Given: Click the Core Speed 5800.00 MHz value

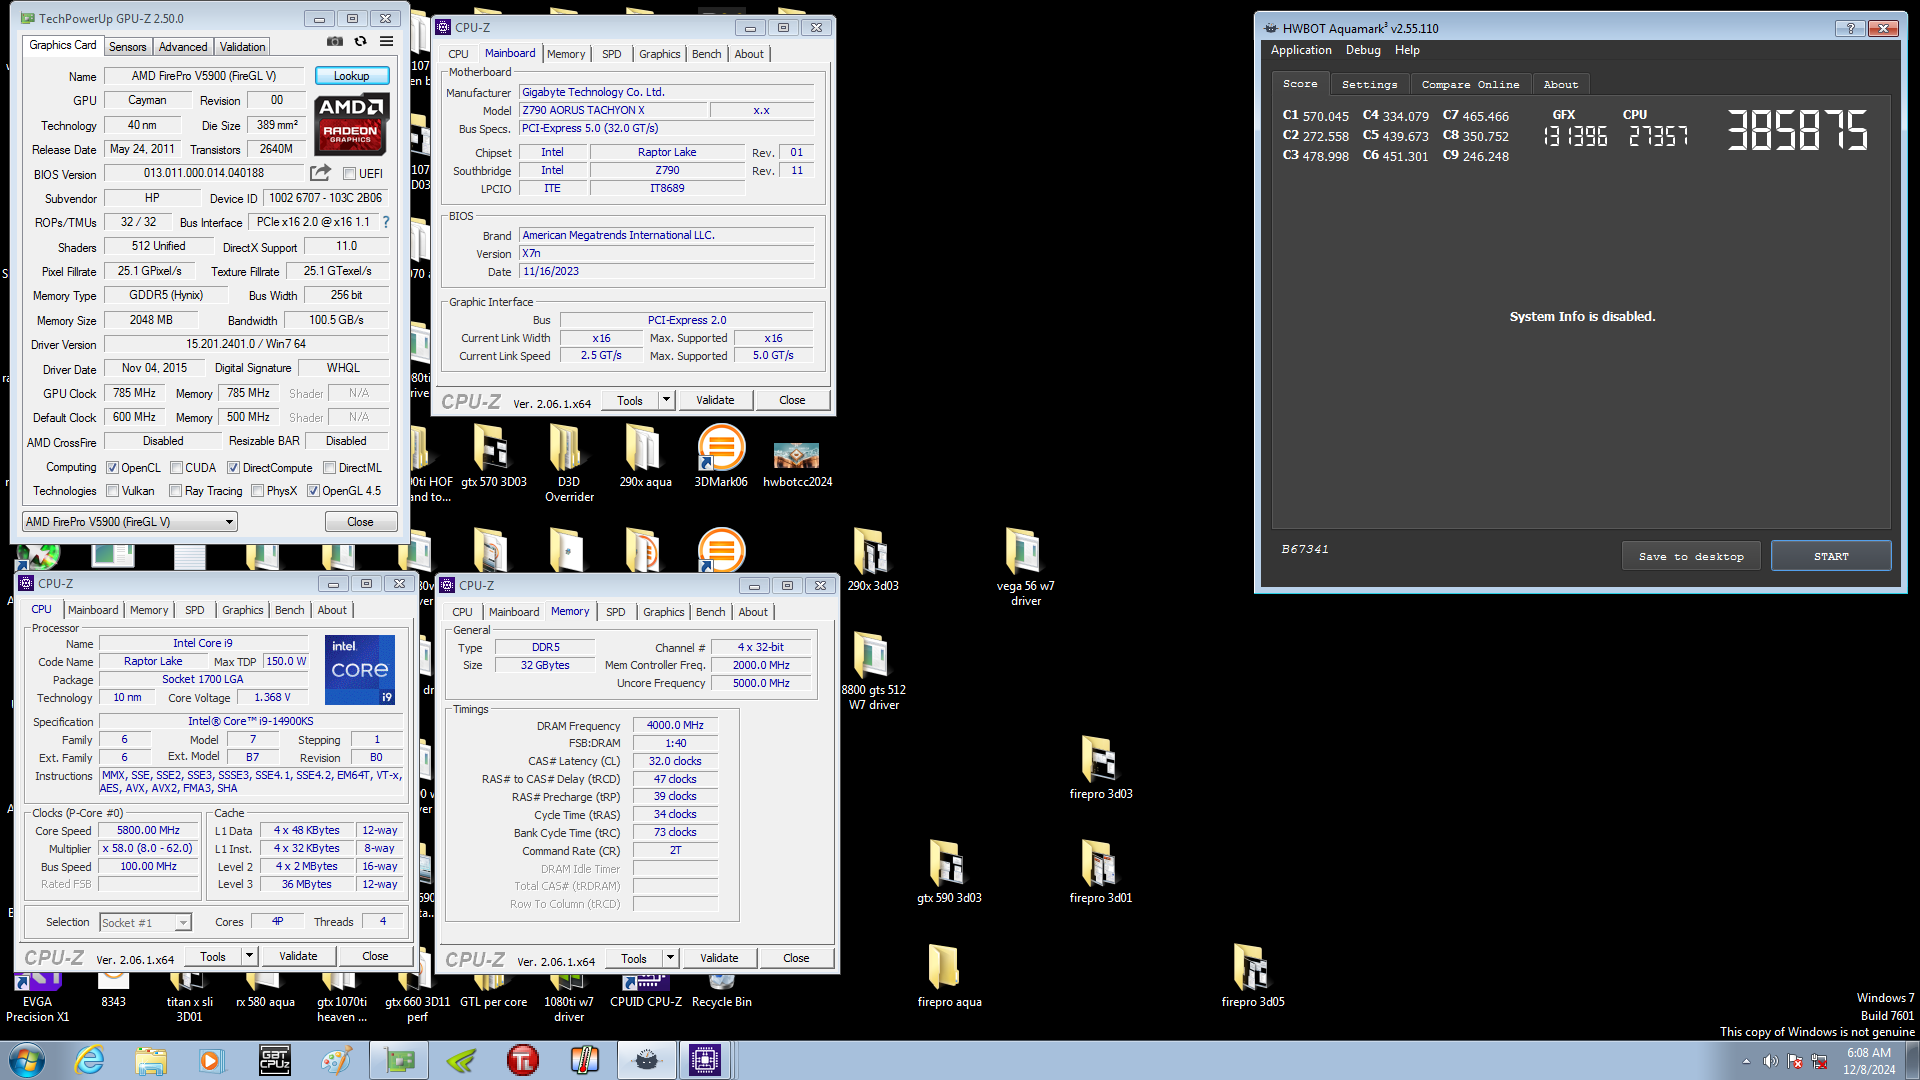Looking at the screenshot, I should pyautogui.click(x=148, y=830).
